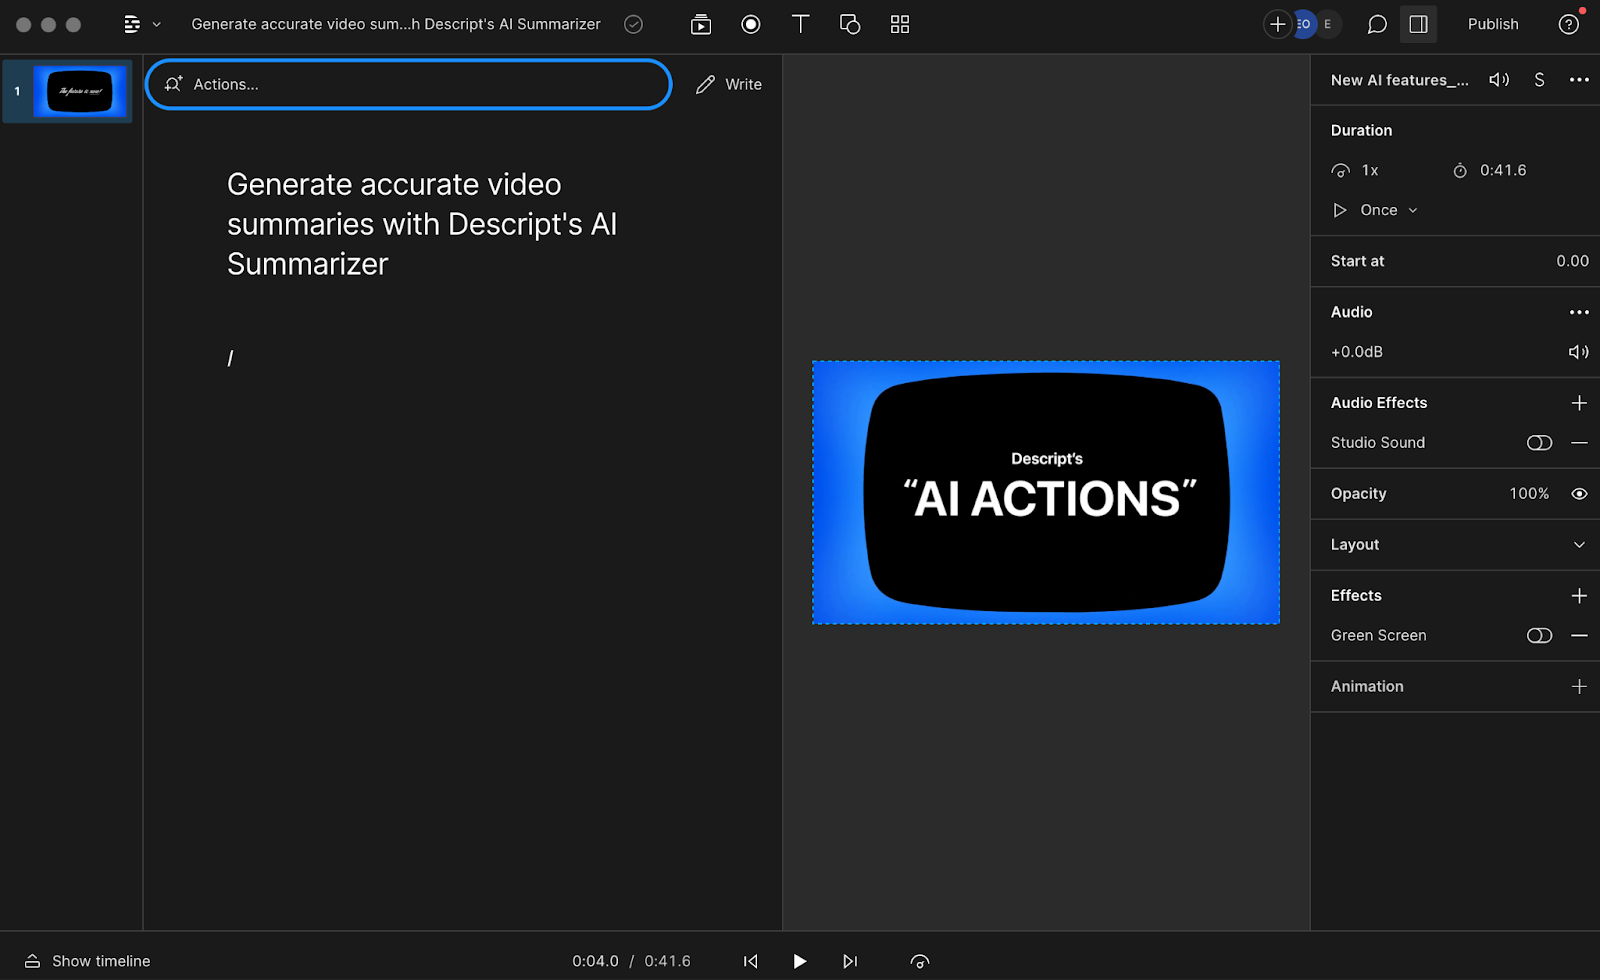Click the script title heading text
The width and height of the screenshot is (1600, 980).
click(422, 224)
